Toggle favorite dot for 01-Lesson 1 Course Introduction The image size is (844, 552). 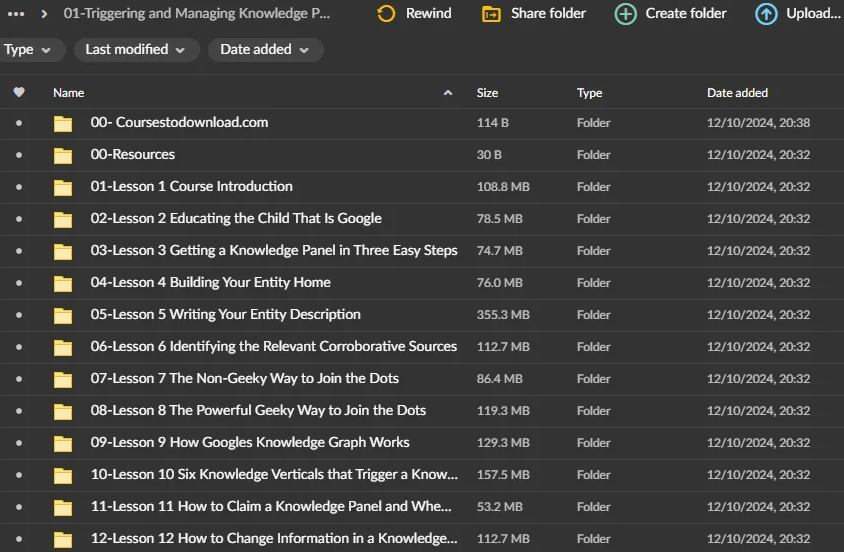coord(19,187)
